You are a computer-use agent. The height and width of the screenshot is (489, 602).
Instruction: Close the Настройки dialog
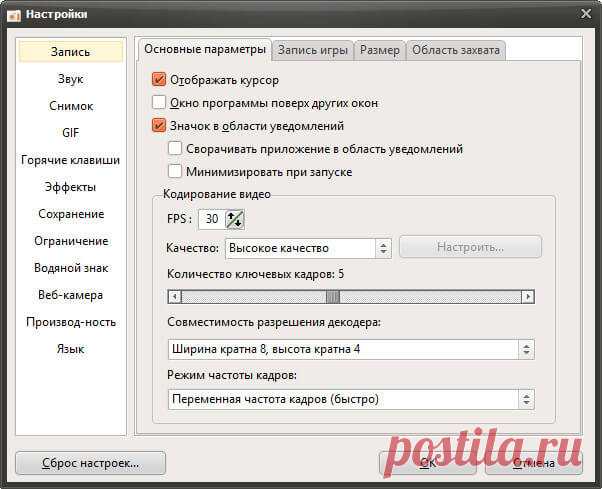pyautogui.click(x=586, y=14)
